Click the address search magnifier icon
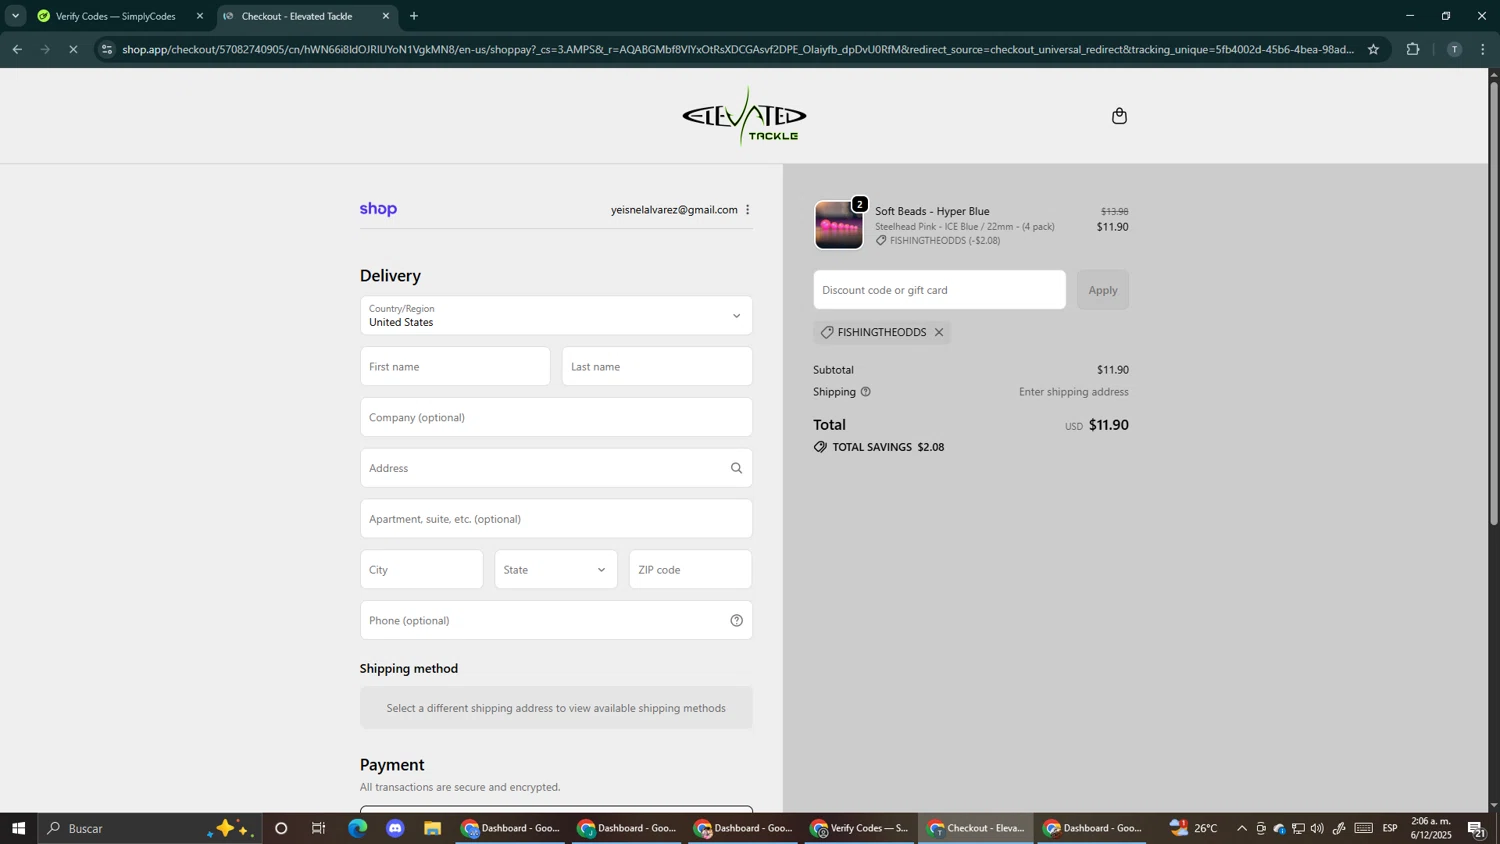 pyautogui.click(x=736, y=468)
